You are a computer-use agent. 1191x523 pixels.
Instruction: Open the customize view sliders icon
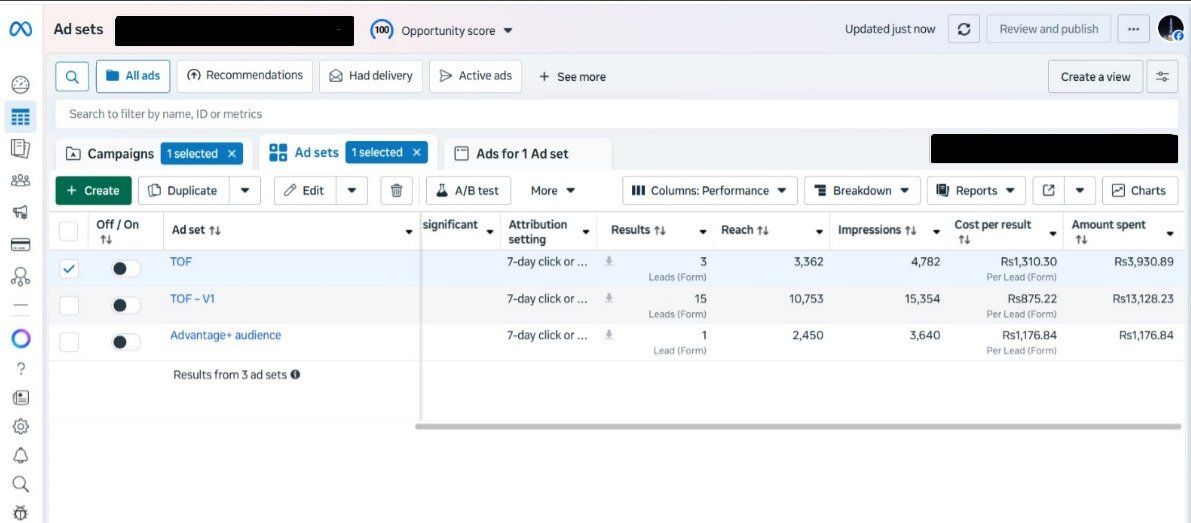point(1162,76)
